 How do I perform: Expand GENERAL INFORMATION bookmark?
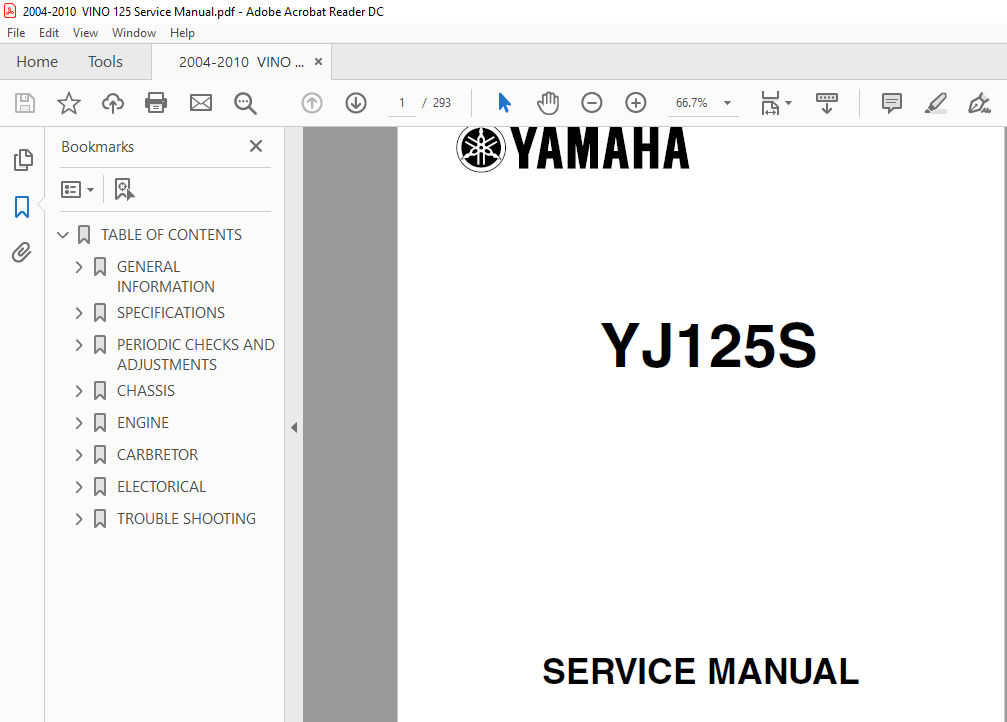click(x=79, y=267)
